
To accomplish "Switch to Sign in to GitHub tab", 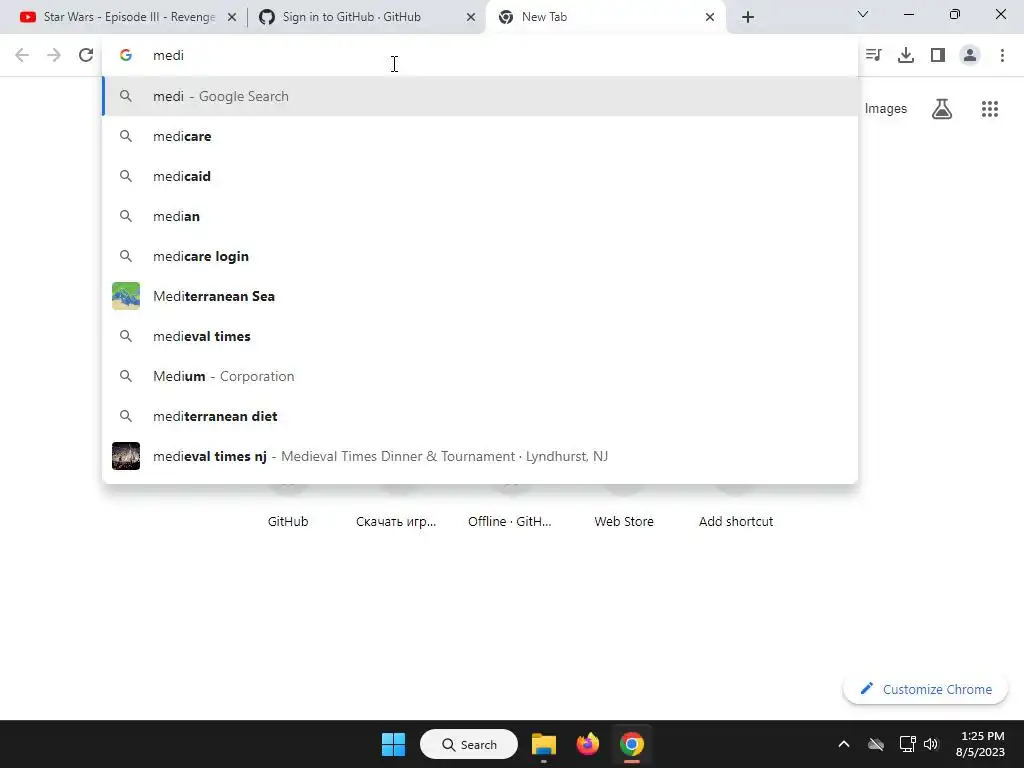I will click(x=366, y=17).
